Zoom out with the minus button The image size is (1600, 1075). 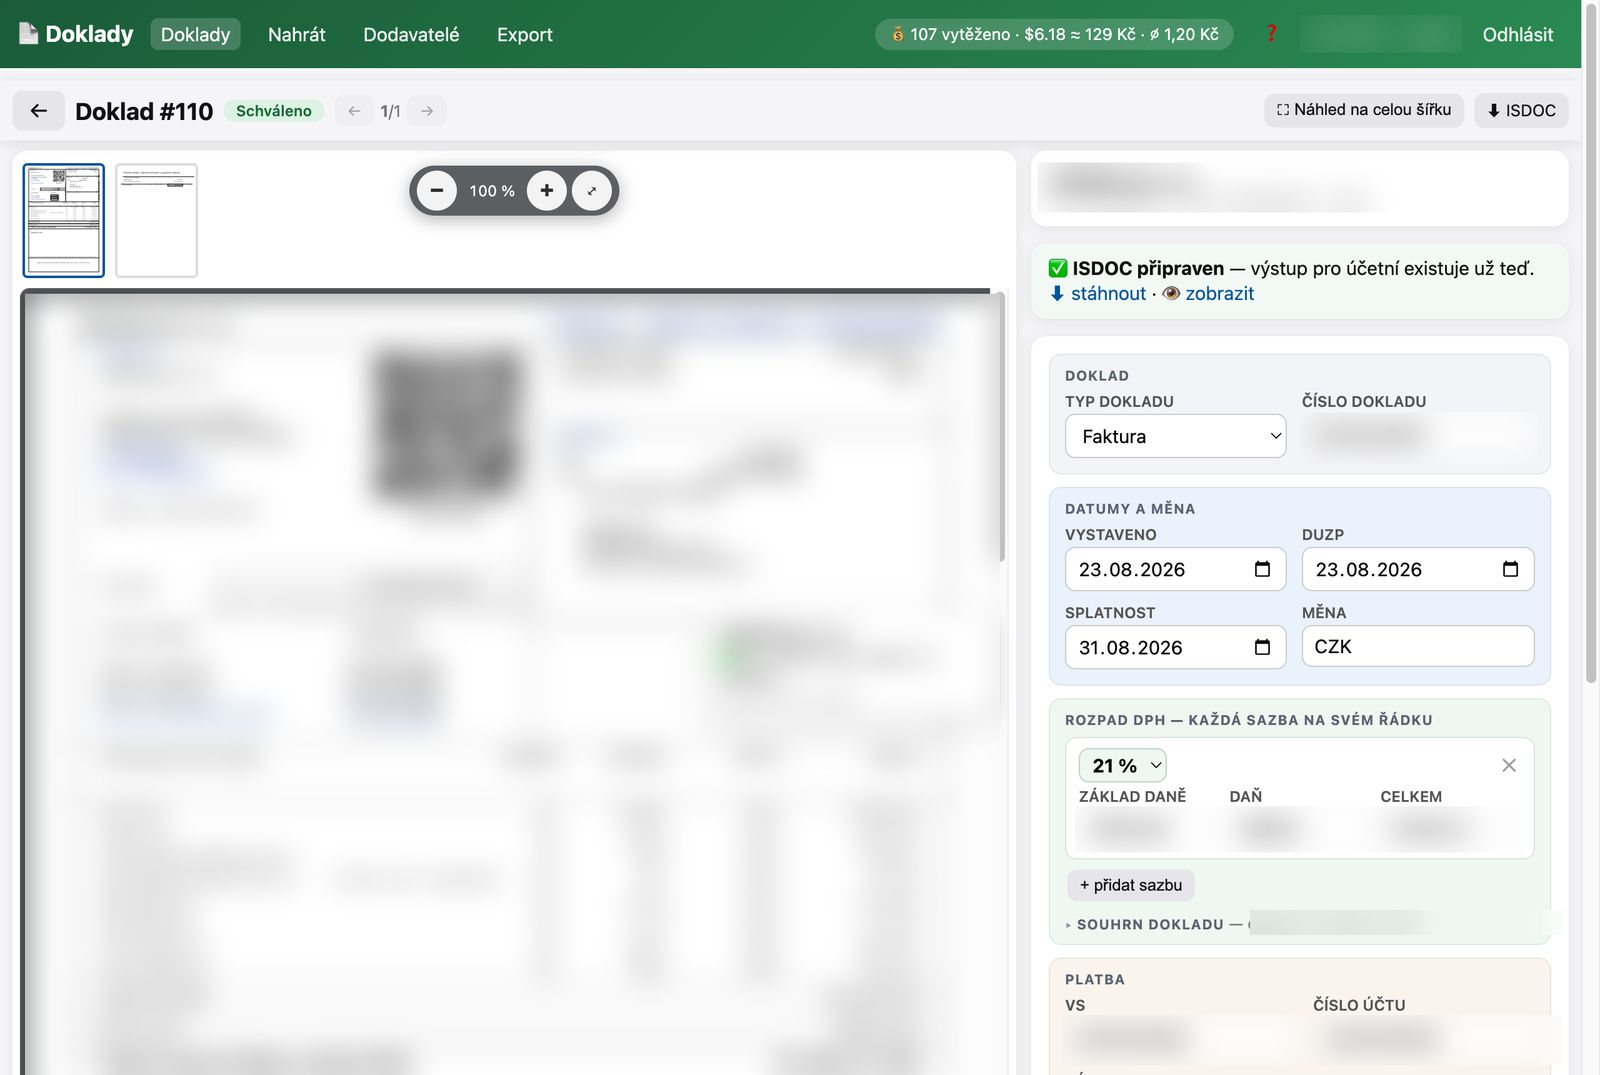pyautogui.click(x=437, y=190)
